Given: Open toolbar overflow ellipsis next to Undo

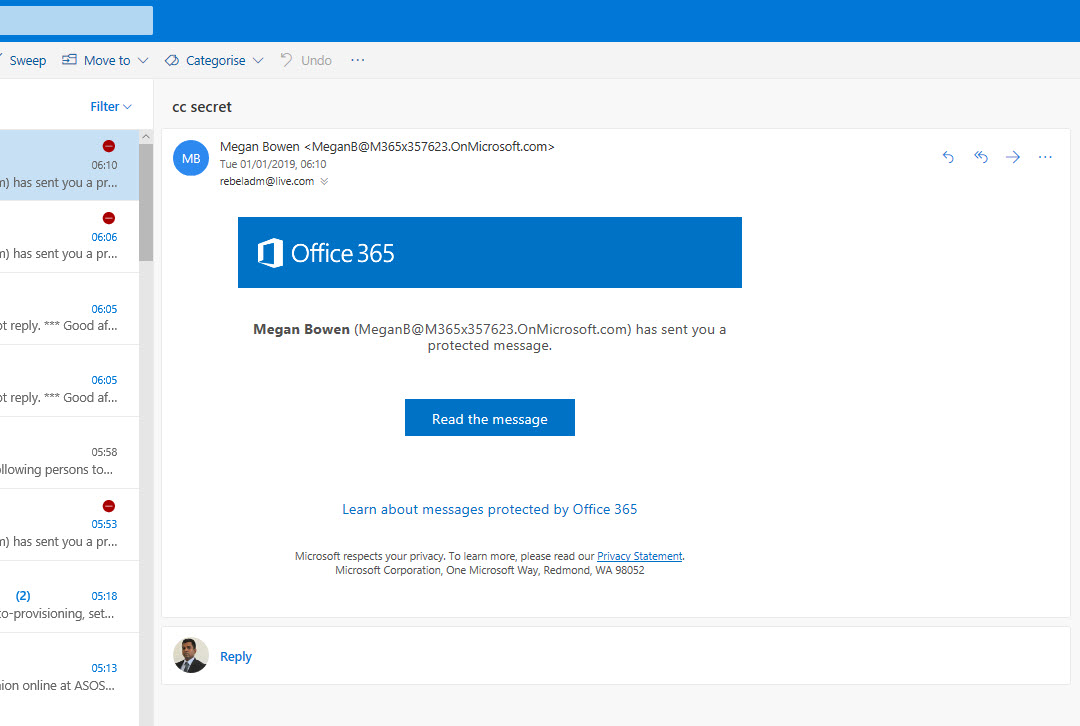Looking at the screenshot, I should pyautogui.click(x=357, y=60).
